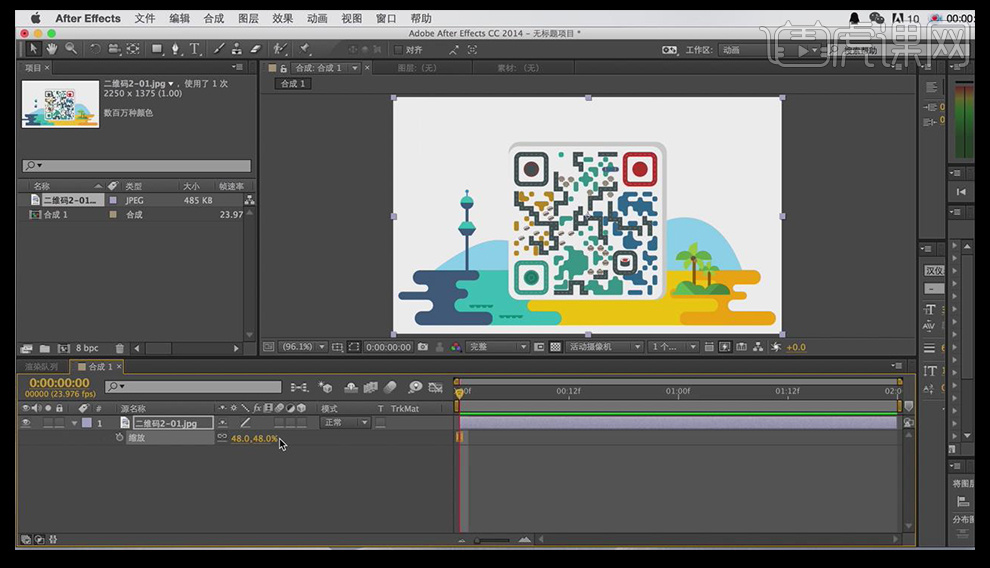Select the Zoom magnifier tool

70,48
